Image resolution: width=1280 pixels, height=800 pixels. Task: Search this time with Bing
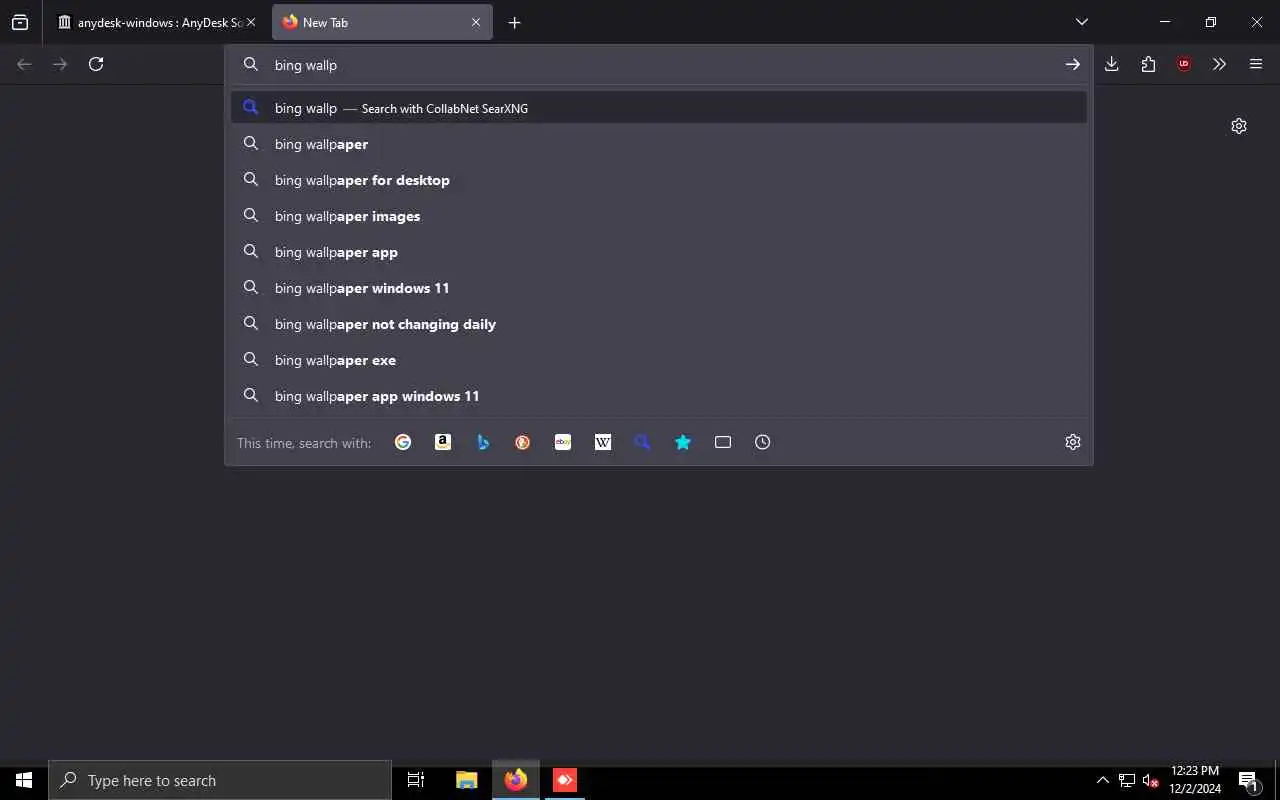pyautogui.click(x=483, y=442)
